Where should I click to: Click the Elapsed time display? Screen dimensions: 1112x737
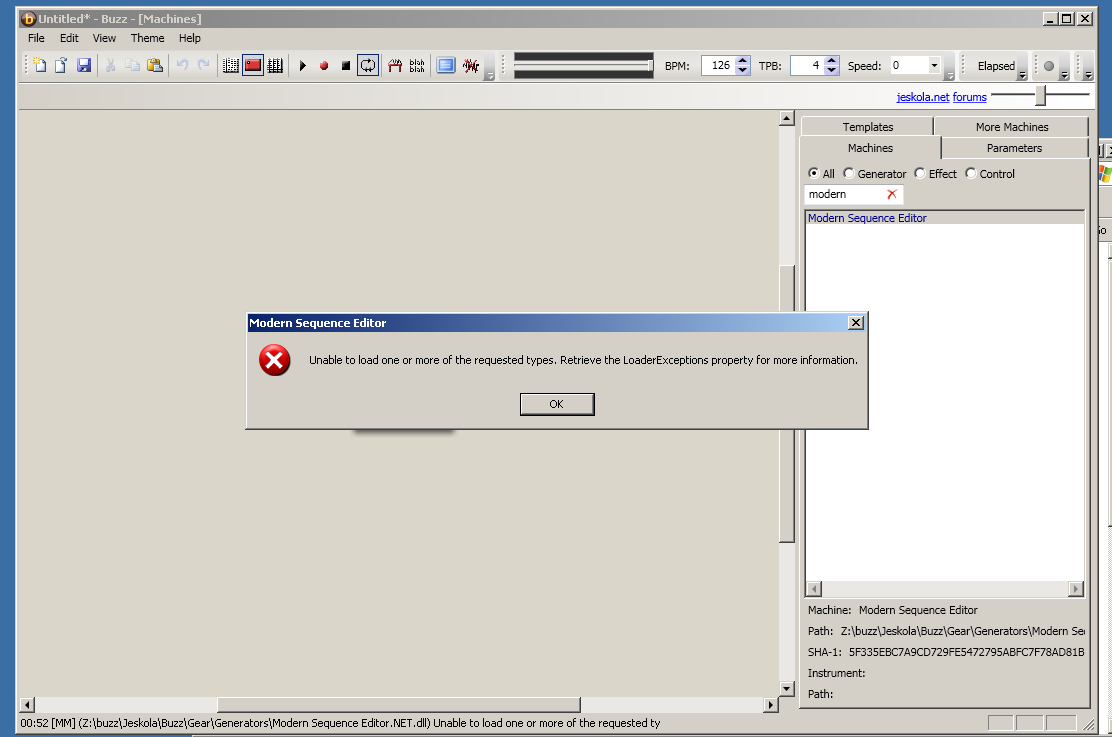coord(996,66)
